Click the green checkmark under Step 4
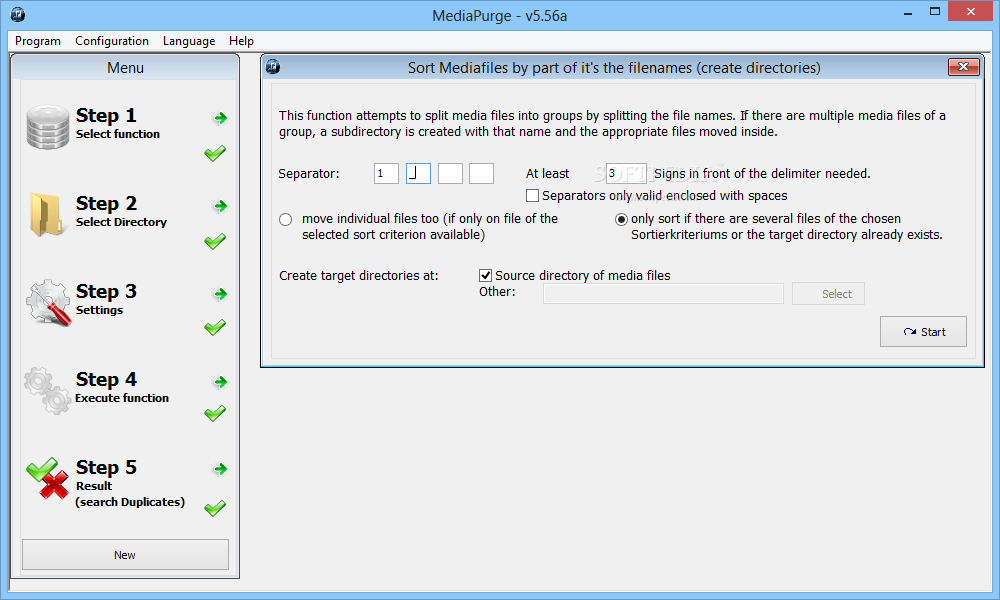This screenshot has height=600, width=1000. pos(215,414)
